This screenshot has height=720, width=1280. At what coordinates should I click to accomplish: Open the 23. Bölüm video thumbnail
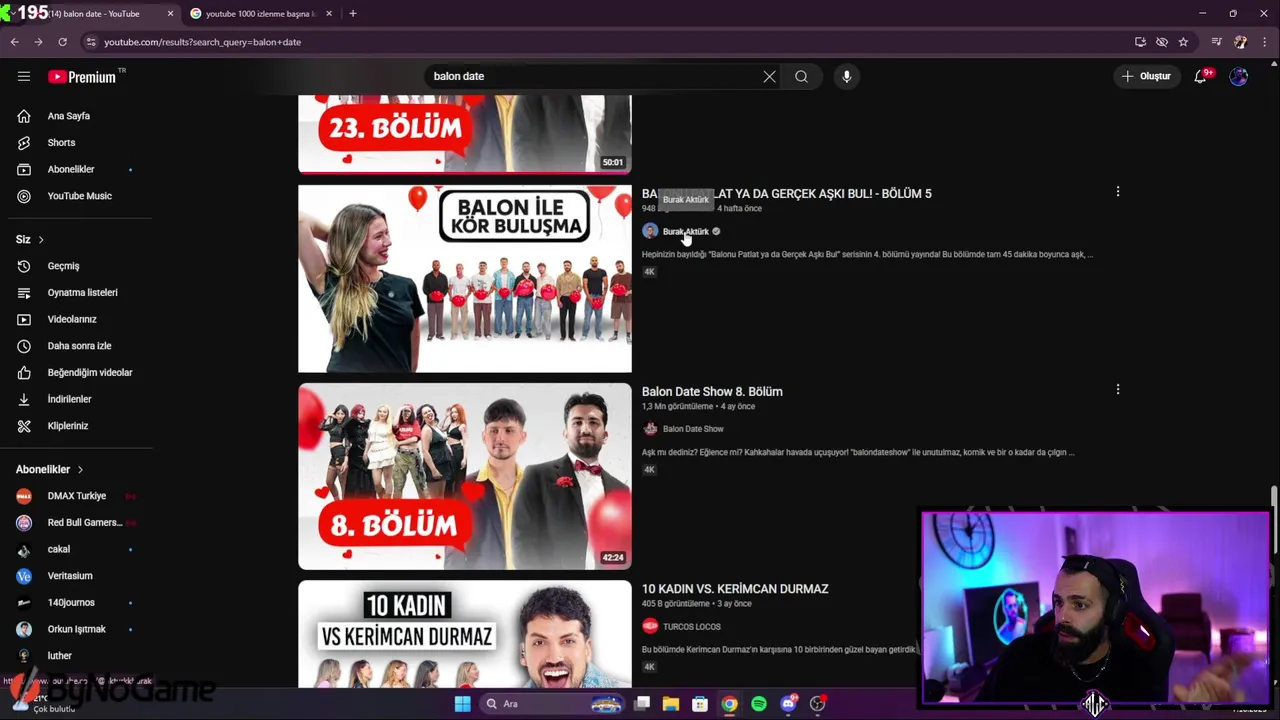465,134
